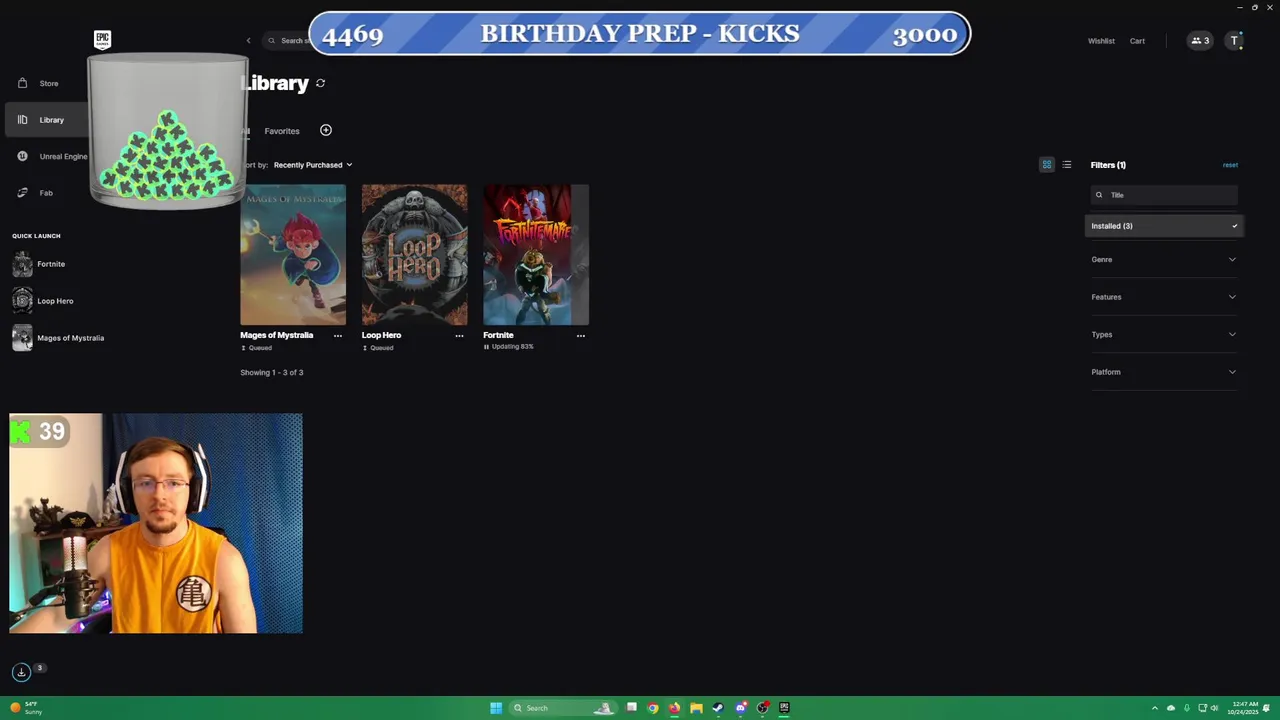Click the Epic Games Launcher taskbar icon
1280x720 pixels.
pyautogui.click(x=784, y=708)
